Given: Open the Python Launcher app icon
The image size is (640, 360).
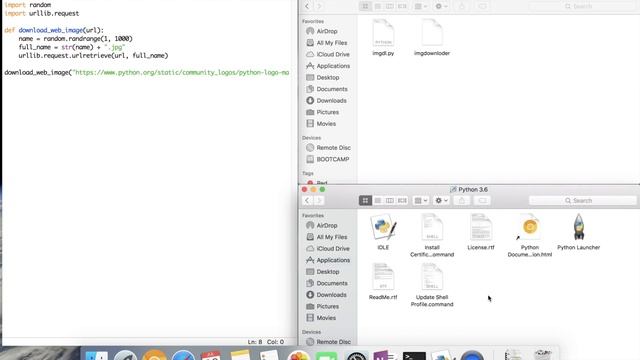Looking at the screenshot, I should click(578, 227).
